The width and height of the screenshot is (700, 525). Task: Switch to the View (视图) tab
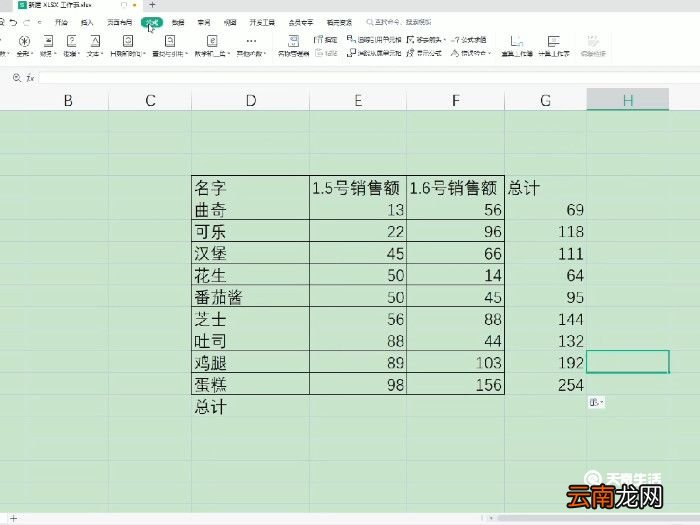point(230,22)
